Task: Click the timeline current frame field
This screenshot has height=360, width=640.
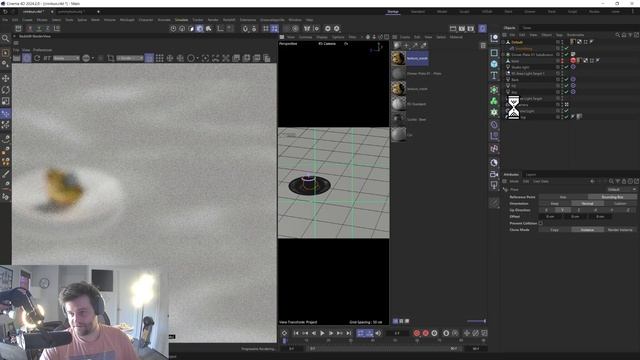Action: click(397, 333)
